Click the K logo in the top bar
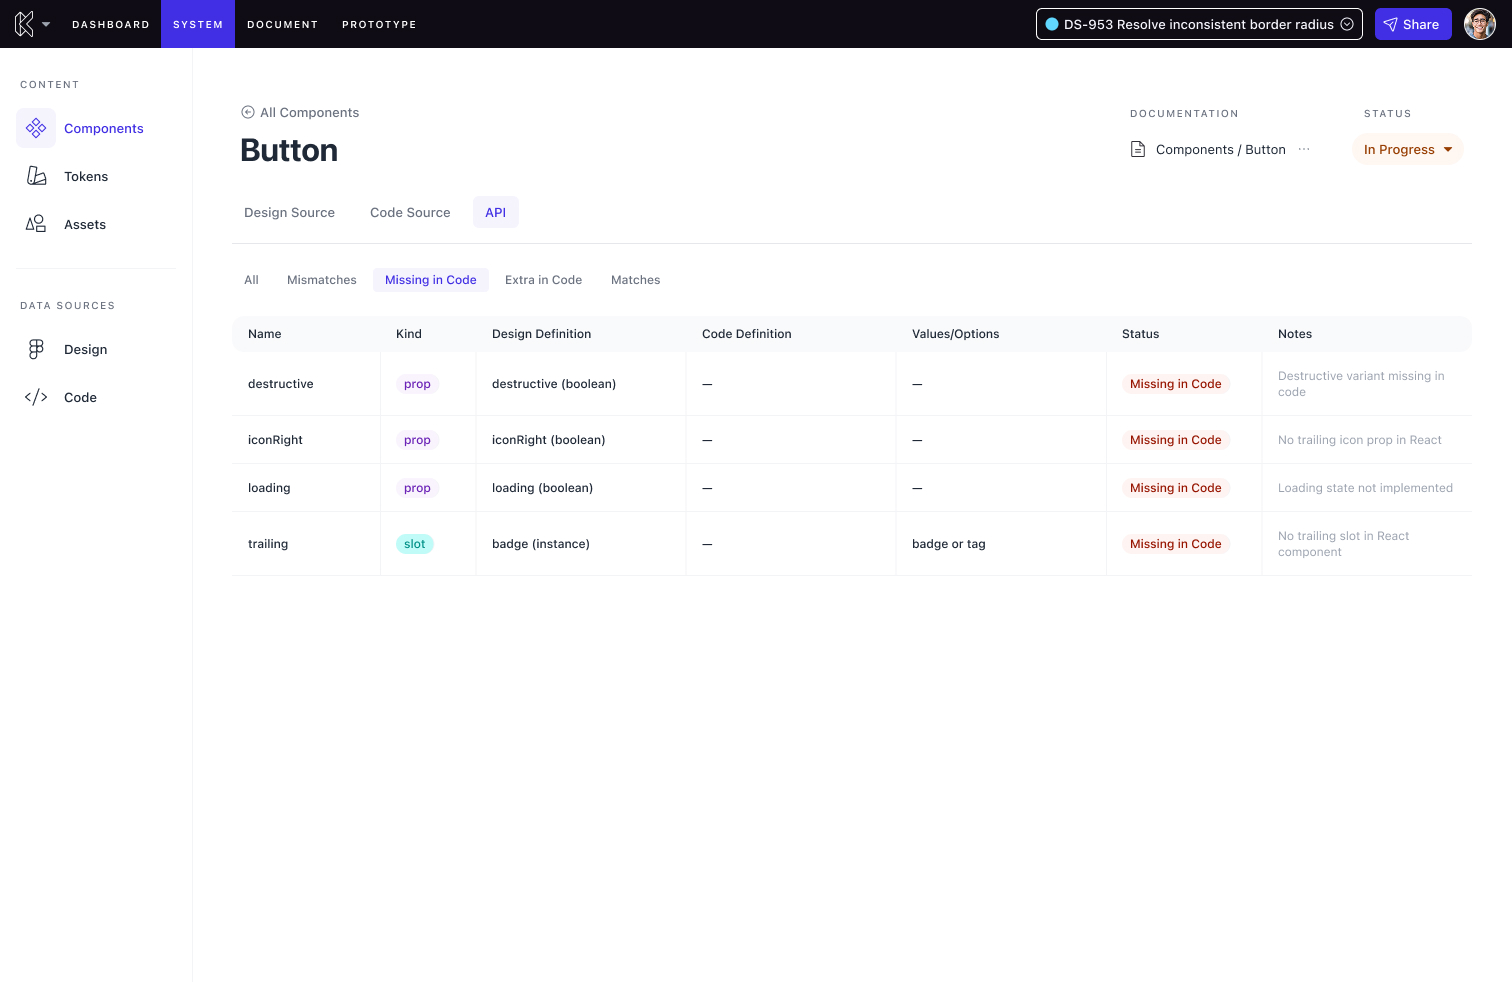Image resolution: width=1512 pixels, height=982 pixels. [24, 24]
